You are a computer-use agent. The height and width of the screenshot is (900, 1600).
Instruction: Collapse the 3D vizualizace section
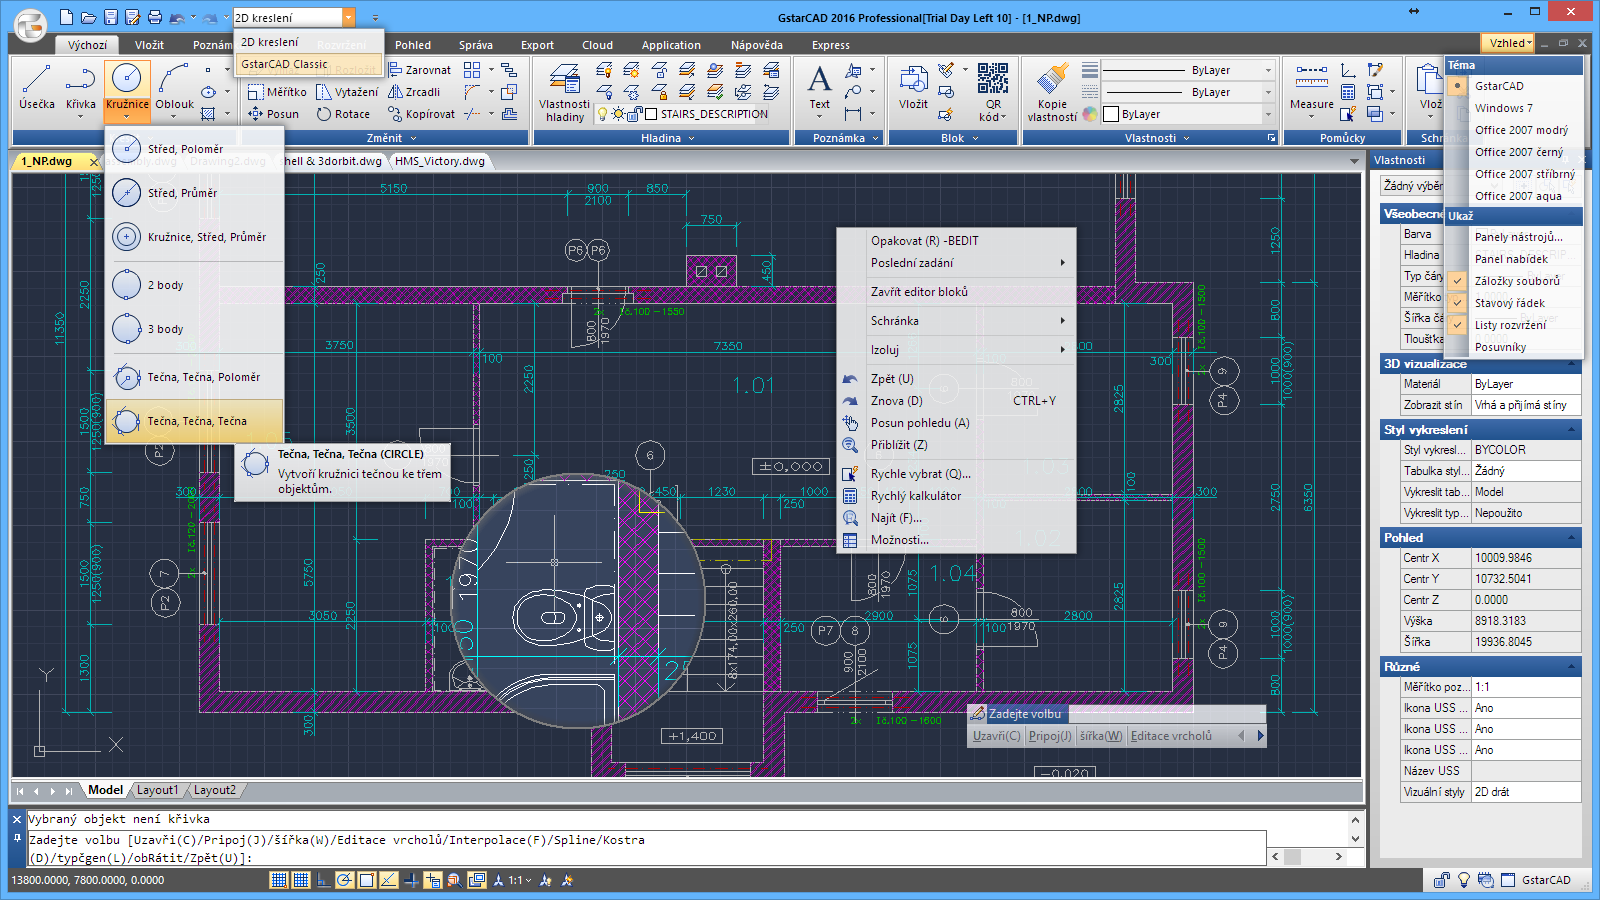tap(1573, 364)
